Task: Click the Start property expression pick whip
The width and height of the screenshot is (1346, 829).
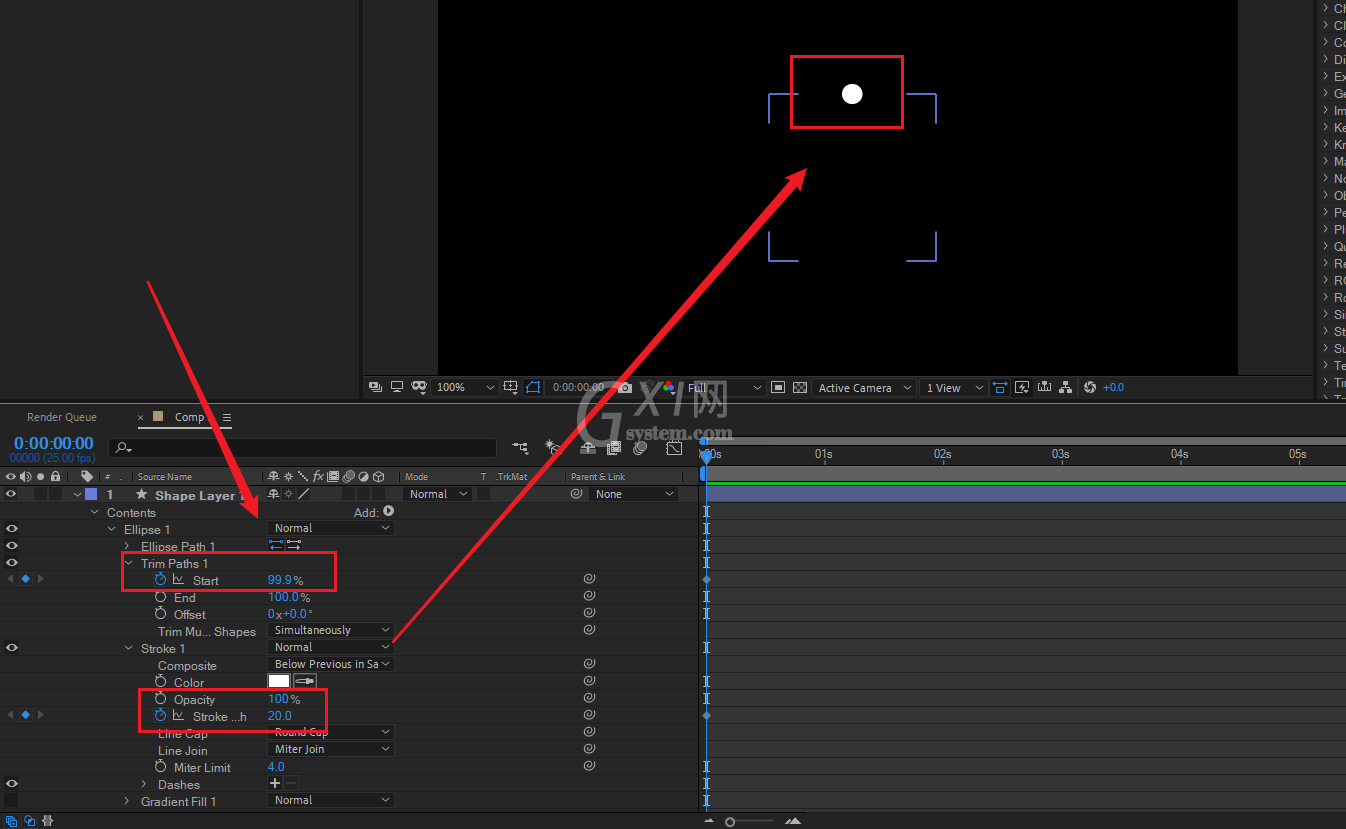Action: click(x=590, y=579)
